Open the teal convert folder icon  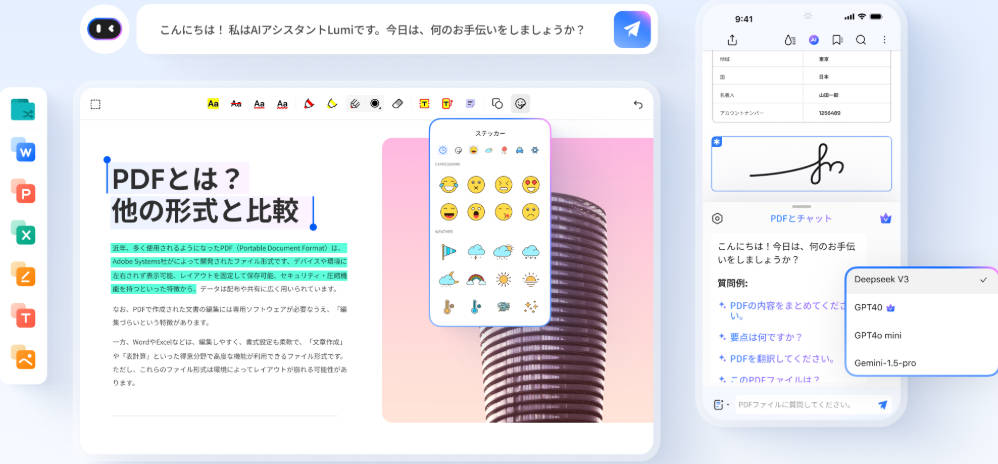[x=23, y=109]
